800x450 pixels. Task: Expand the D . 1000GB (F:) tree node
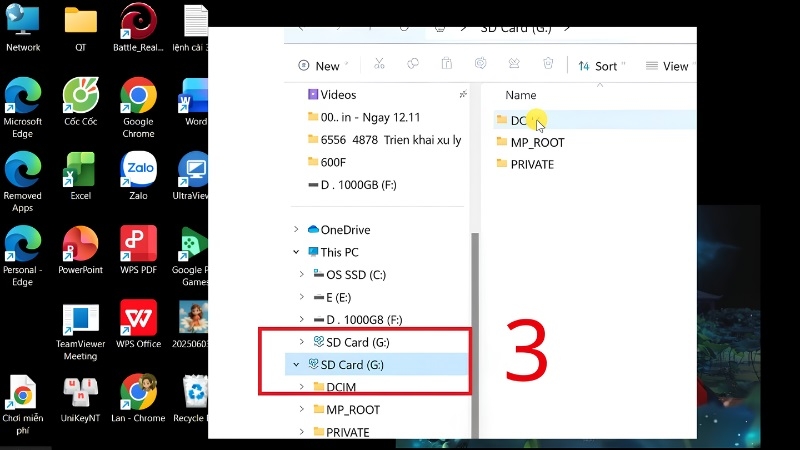pyautogui.click(x=302, y=319)
